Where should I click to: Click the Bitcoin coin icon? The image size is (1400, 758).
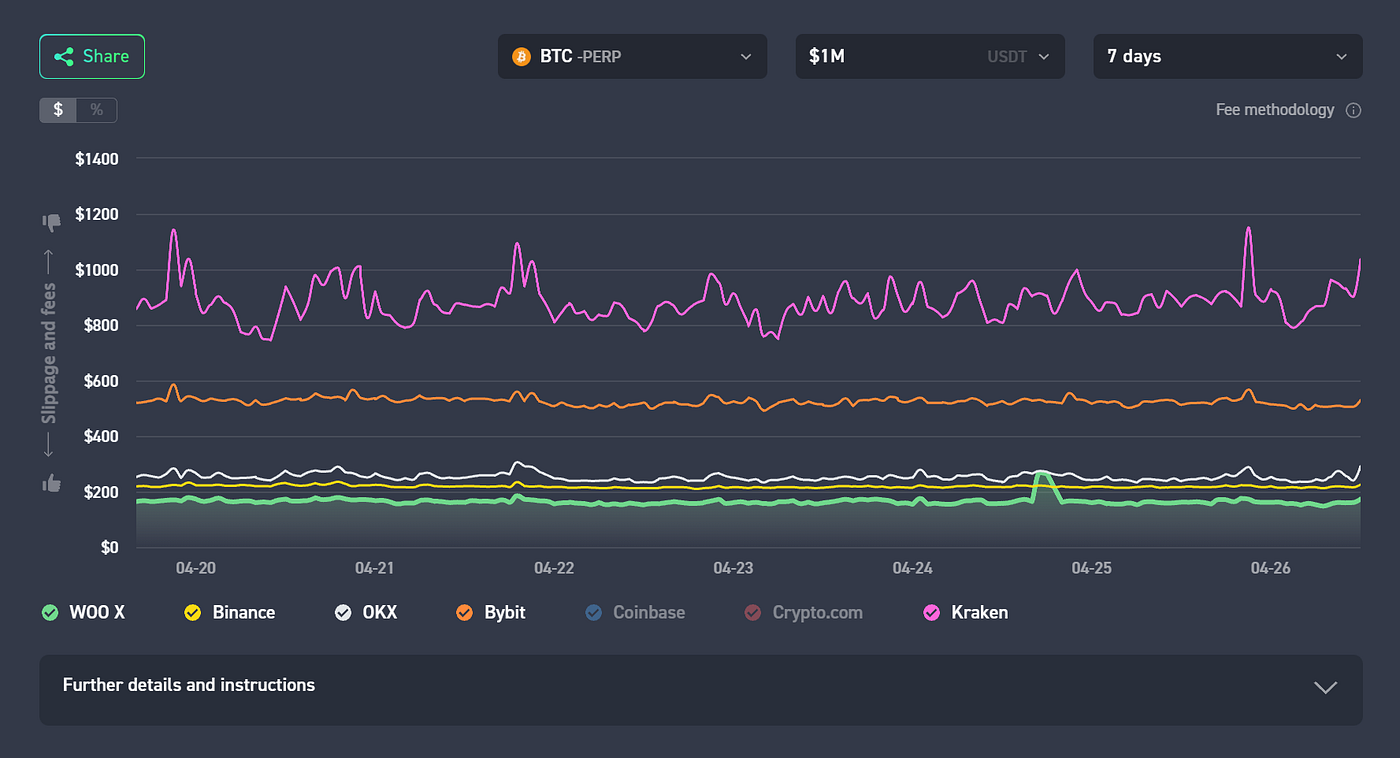coord(521,57)
